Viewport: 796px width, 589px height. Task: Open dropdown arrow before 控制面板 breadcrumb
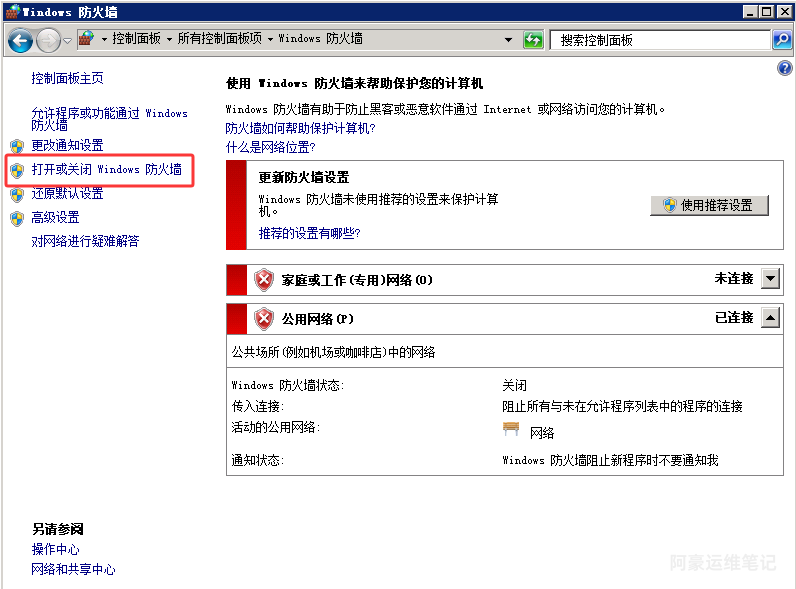(x=104, y=39)
